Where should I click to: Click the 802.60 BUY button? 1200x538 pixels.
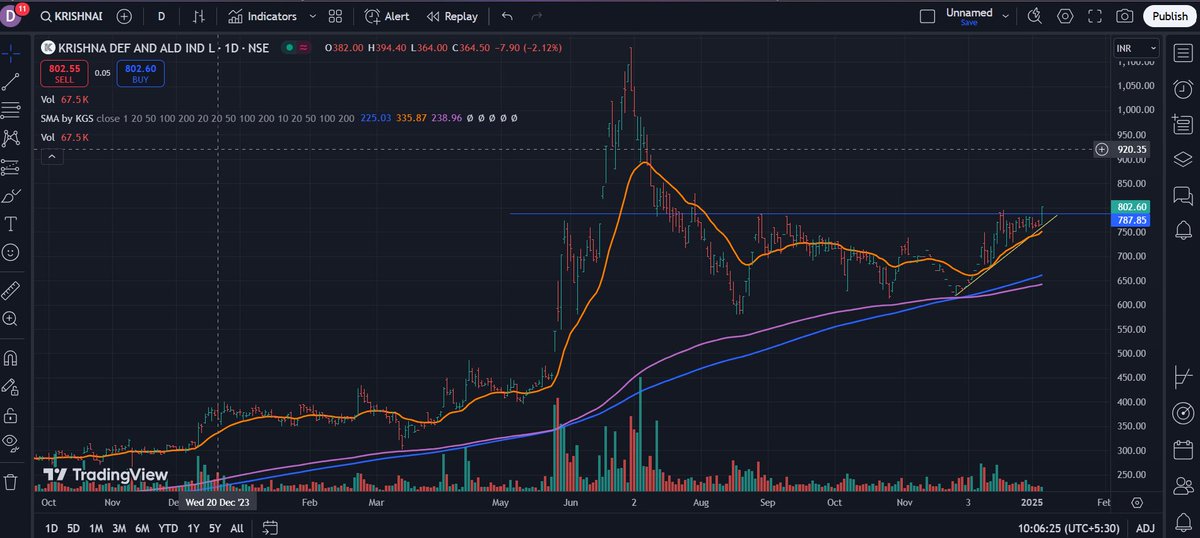point(139,72)
